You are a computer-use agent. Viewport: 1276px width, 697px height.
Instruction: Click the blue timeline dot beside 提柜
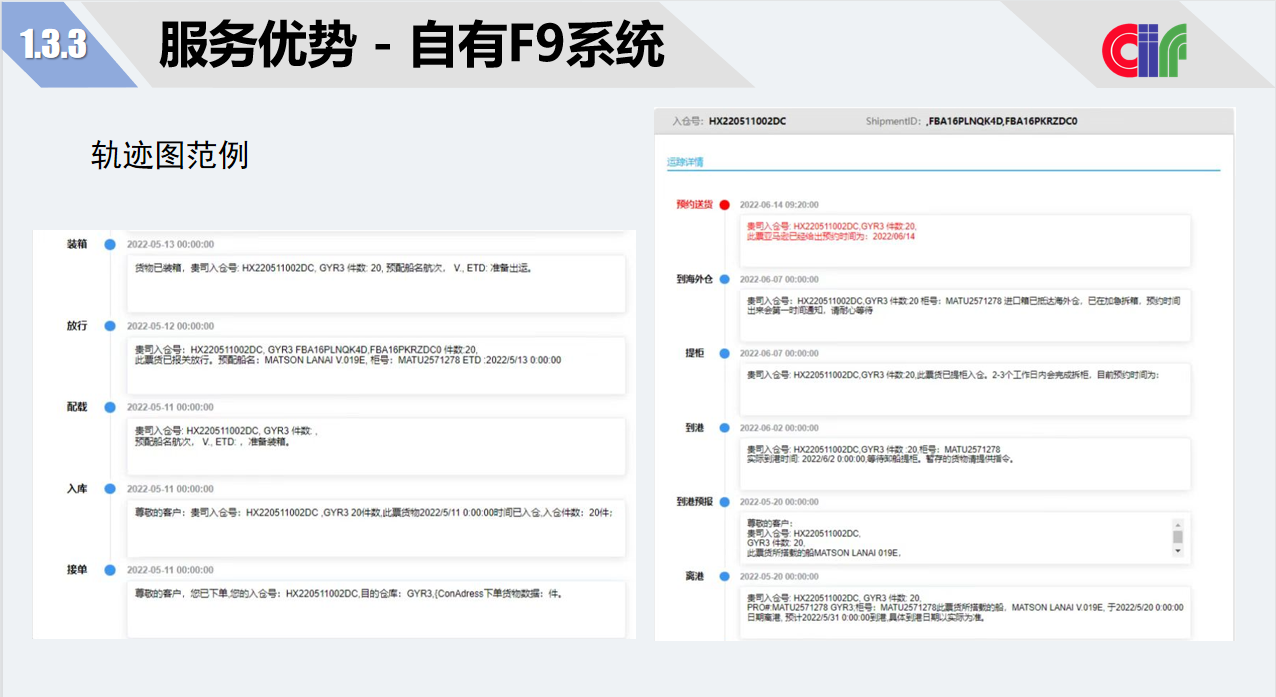tap(724, 353)
